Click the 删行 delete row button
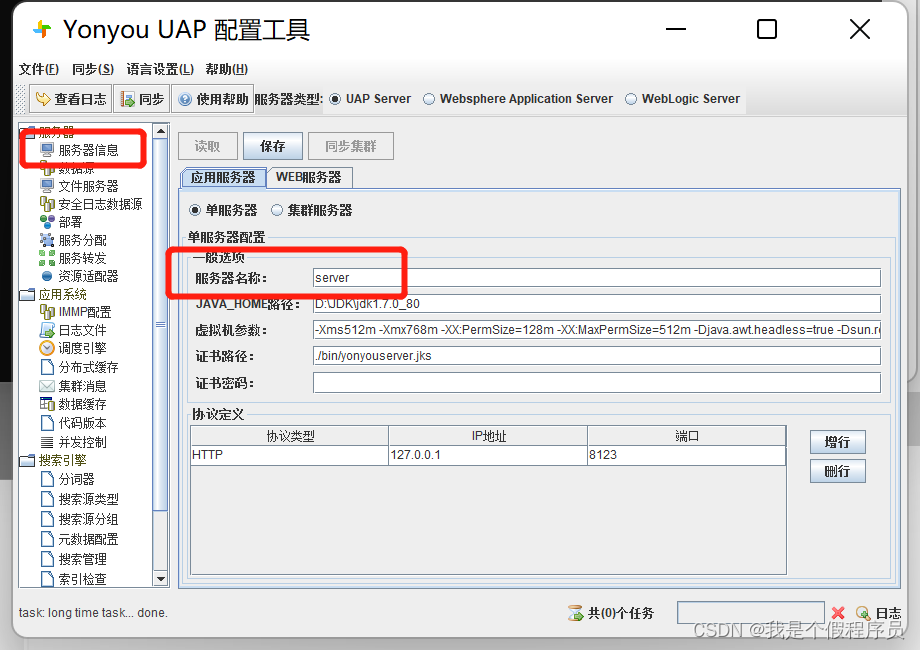The height and width of the screenshot is (650, 920). coord(837,471)
